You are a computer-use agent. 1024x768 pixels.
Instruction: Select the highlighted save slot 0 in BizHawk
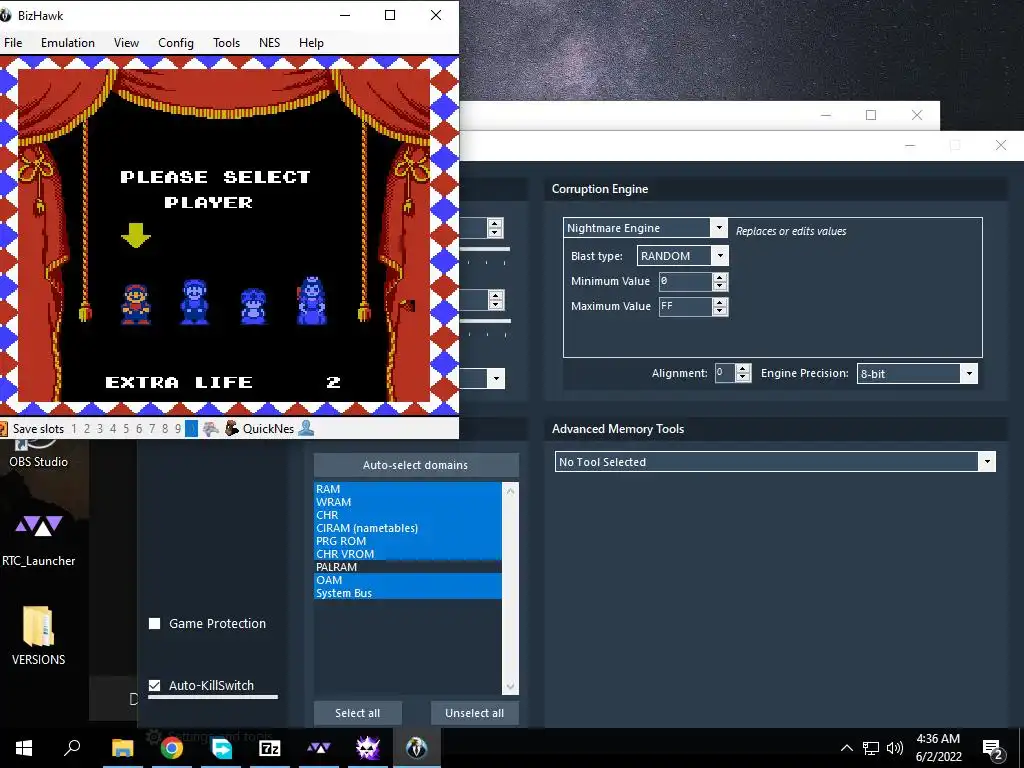[191, 428]
